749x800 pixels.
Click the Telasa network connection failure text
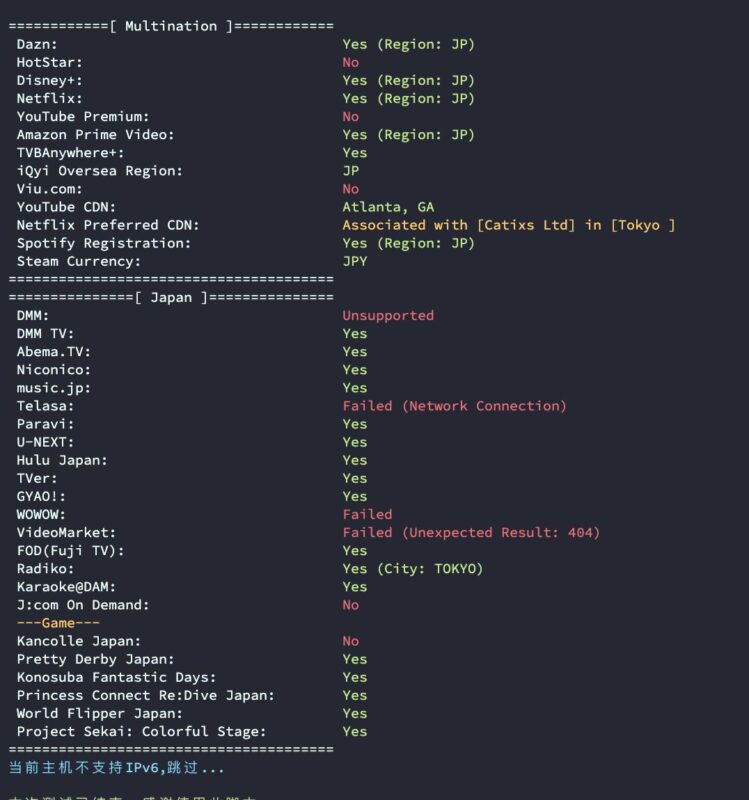pos(454,406)
